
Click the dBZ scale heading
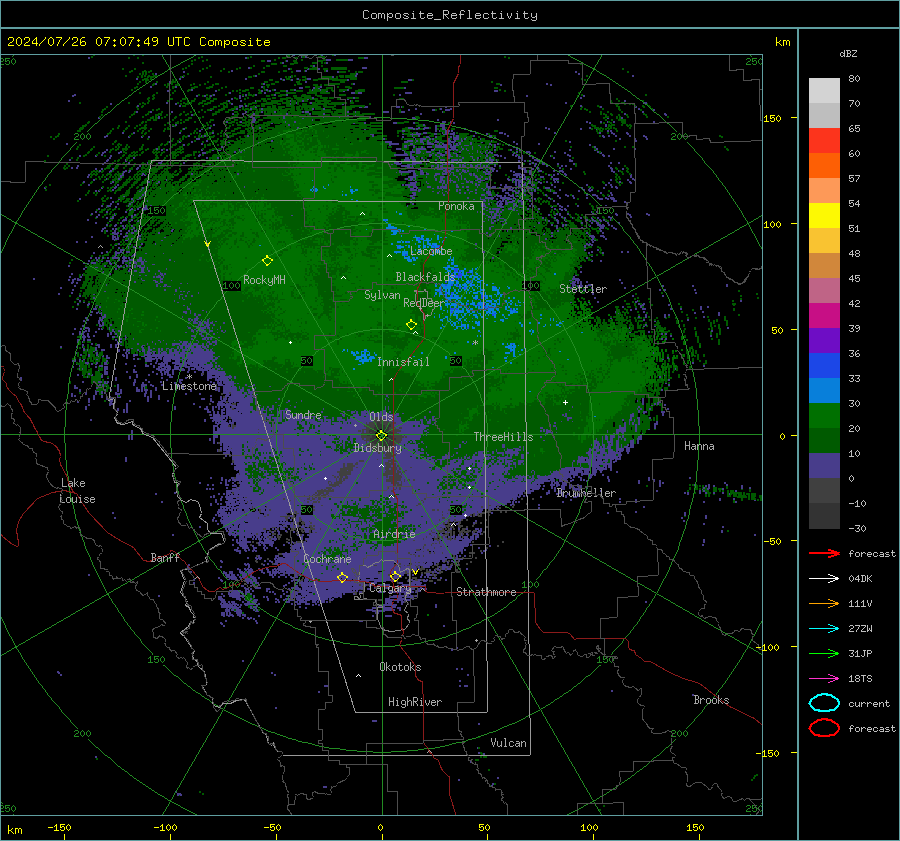(848, 53)
